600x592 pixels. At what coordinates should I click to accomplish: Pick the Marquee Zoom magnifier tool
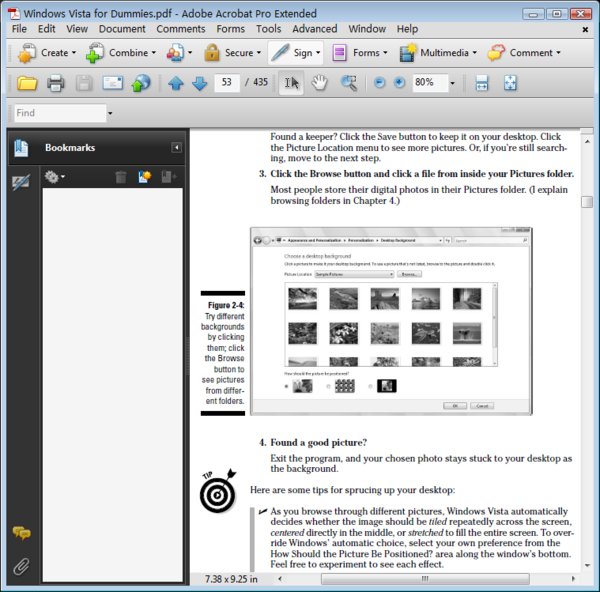(x=349, y=83)
